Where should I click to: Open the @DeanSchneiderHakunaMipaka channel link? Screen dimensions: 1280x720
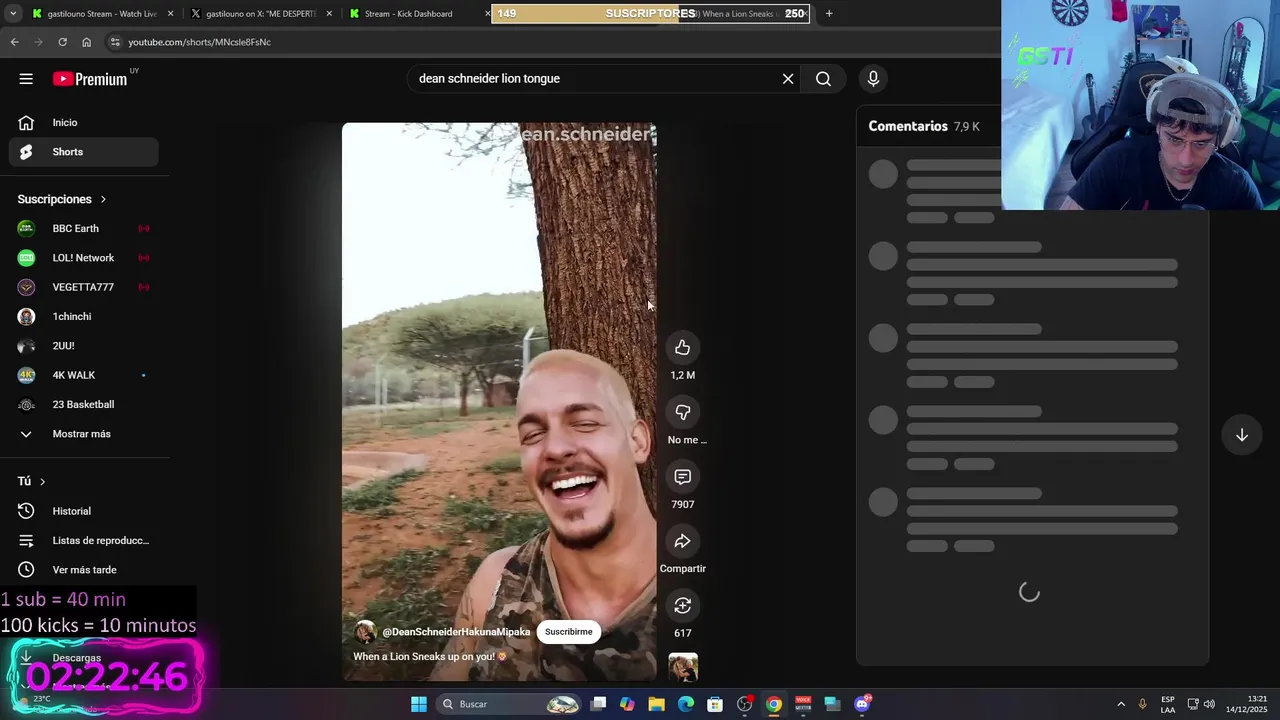click(x=456, y=632)
